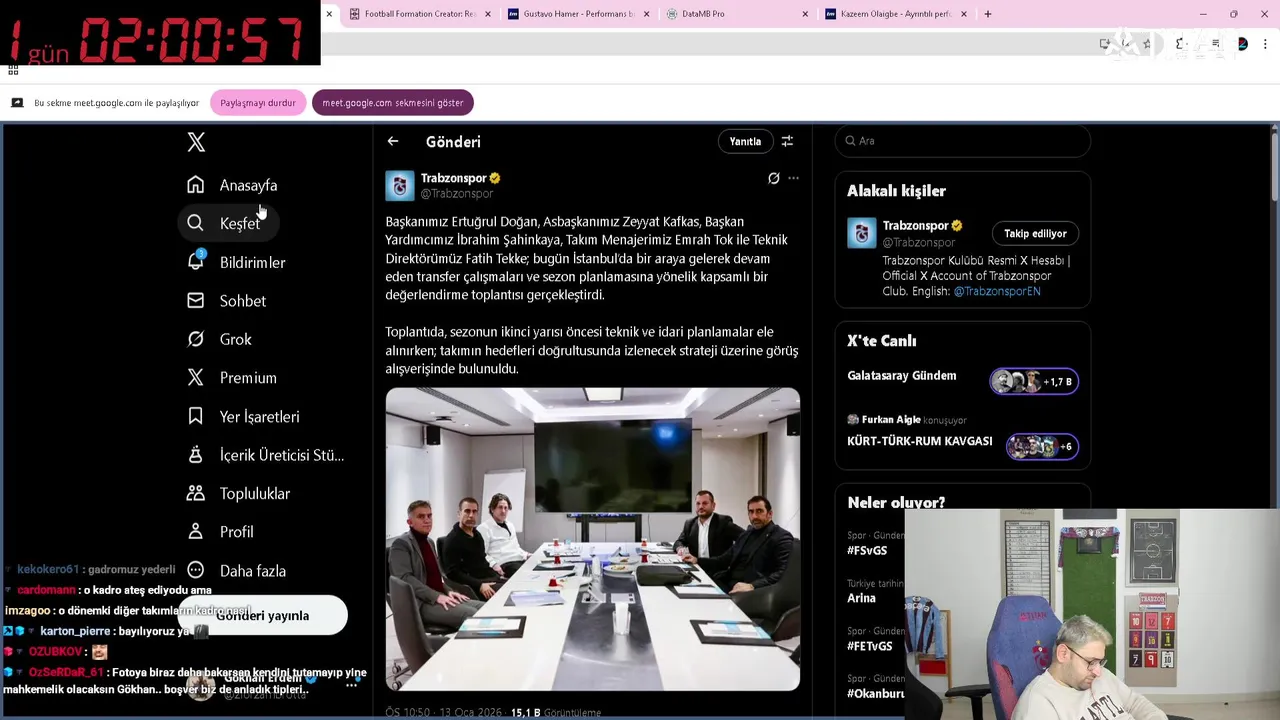
Task: Close the Gustavo Hamer tab
Action: click(x=647, y=14)
